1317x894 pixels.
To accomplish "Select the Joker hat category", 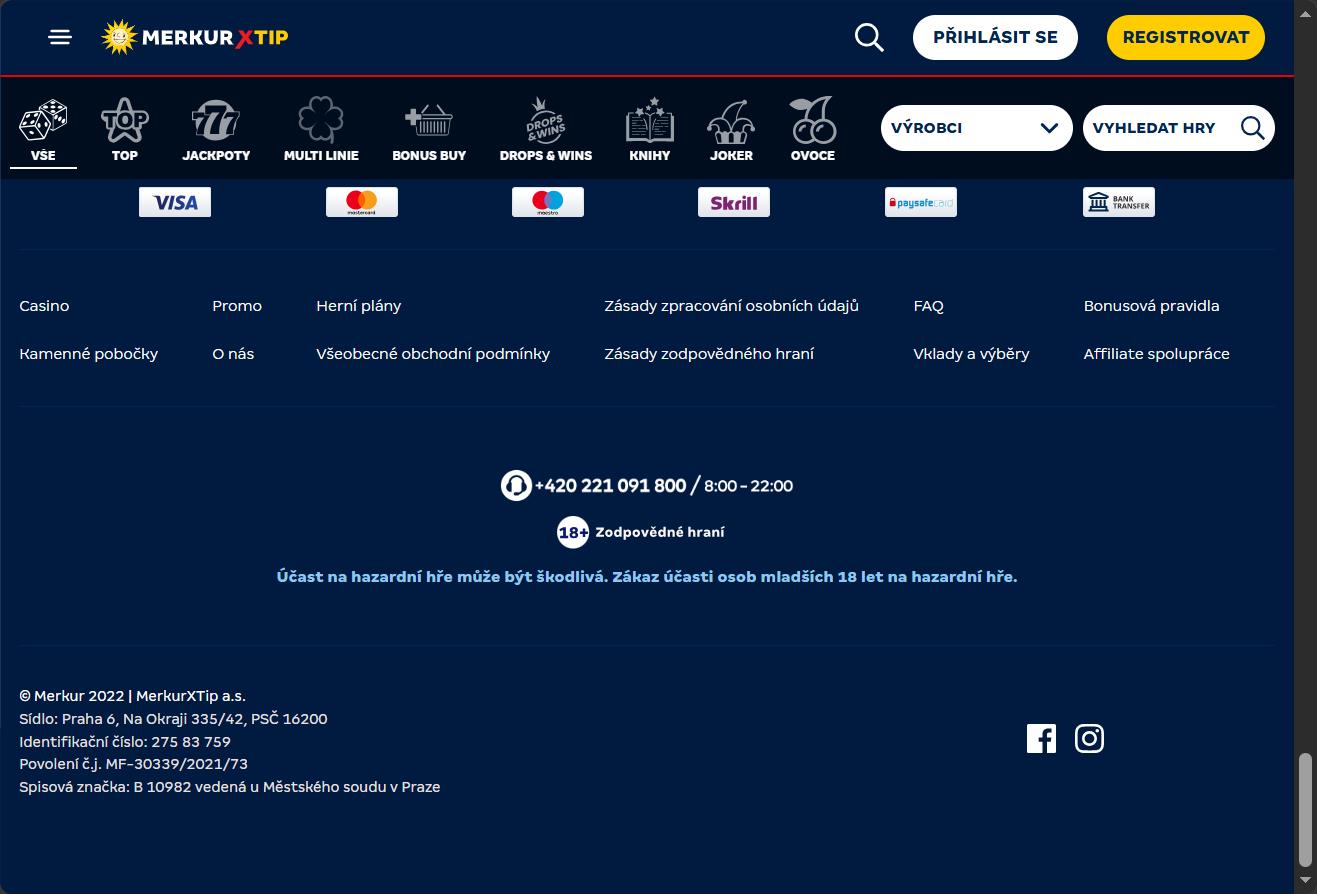I will pos(731,131).
